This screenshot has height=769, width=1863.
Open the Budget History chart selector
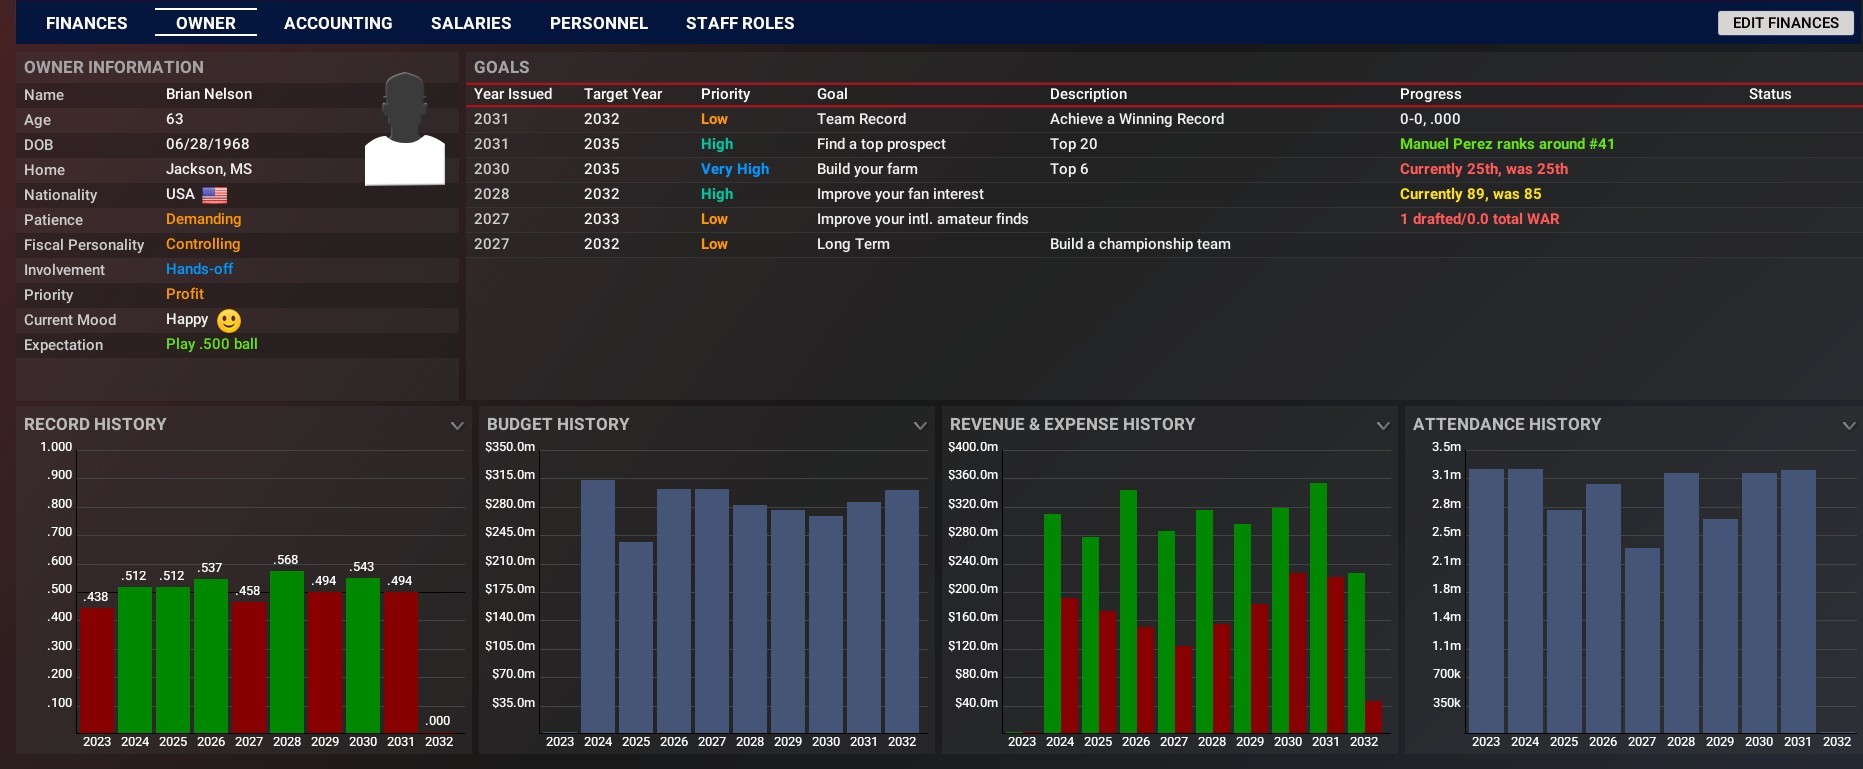click(920, 426)
